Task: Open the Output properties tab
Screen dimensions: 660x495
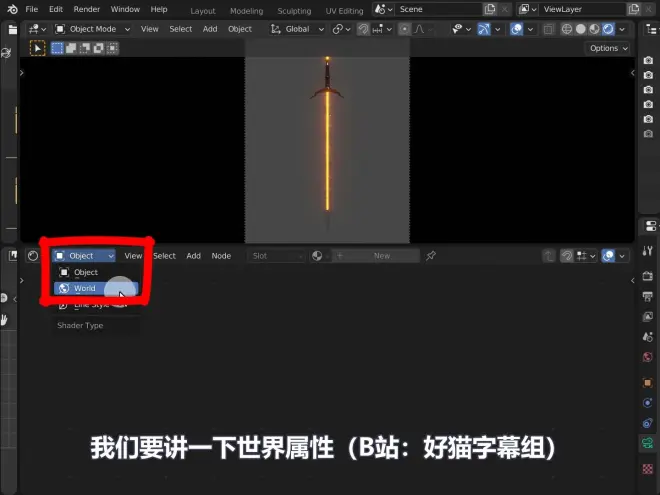Action: point(648,296)
